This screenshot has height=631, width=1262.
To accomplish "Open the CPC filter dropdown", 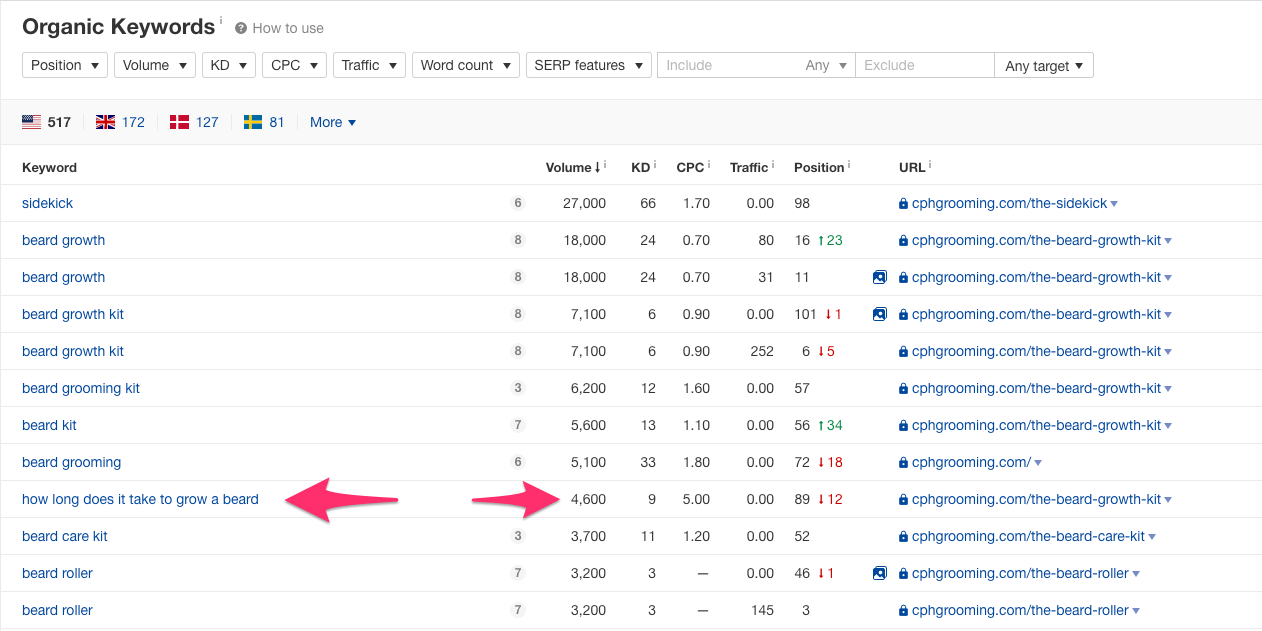I will pyautogui.click(x=295, y=65).
